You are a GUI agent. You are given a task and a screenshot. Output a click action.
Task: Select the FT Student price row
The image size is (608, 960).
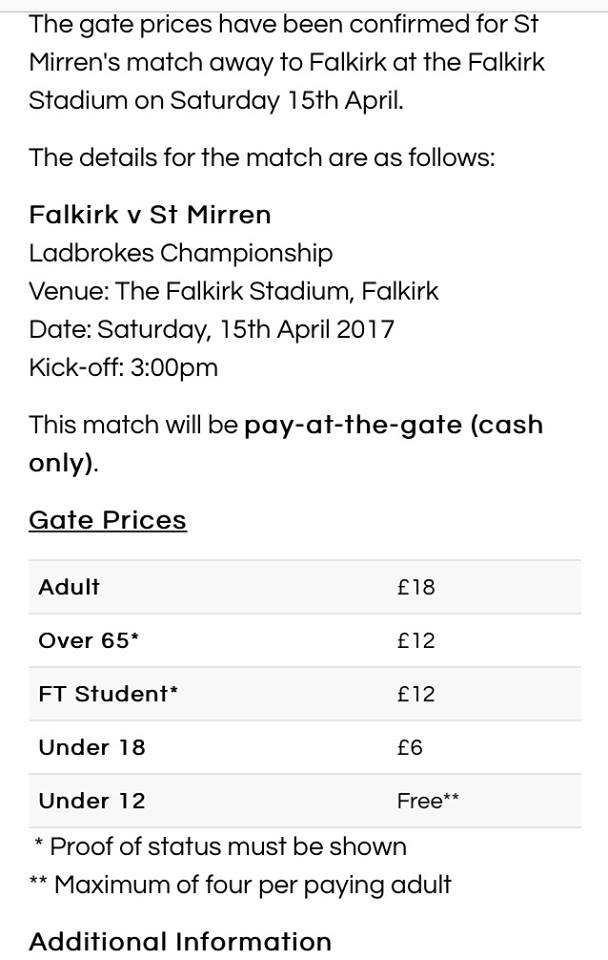(x=304, y=694)
